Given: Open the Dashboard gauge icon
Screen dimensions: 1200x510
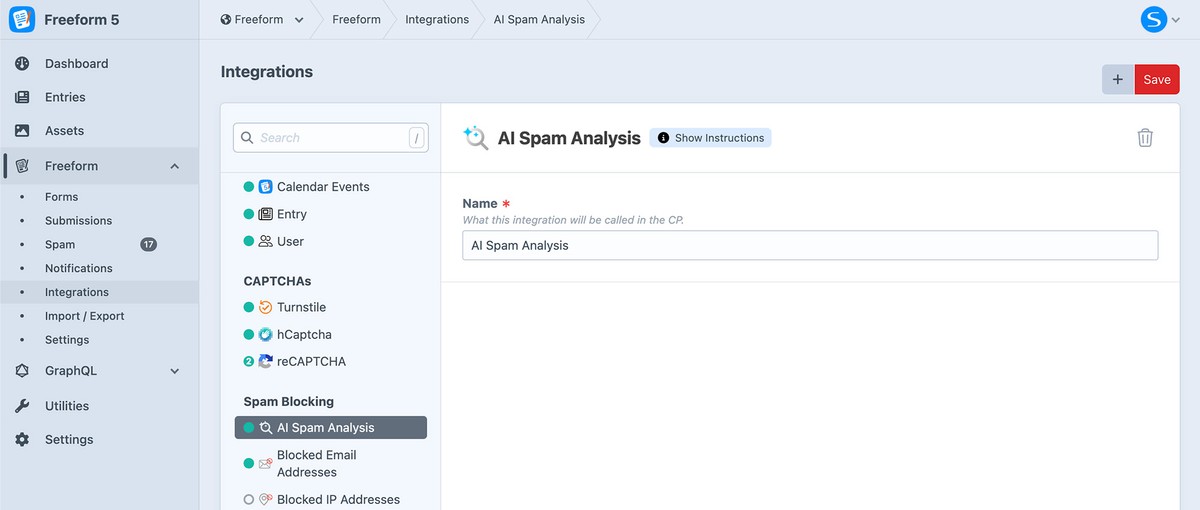Looking at the screenshot, I should (22, 63).
